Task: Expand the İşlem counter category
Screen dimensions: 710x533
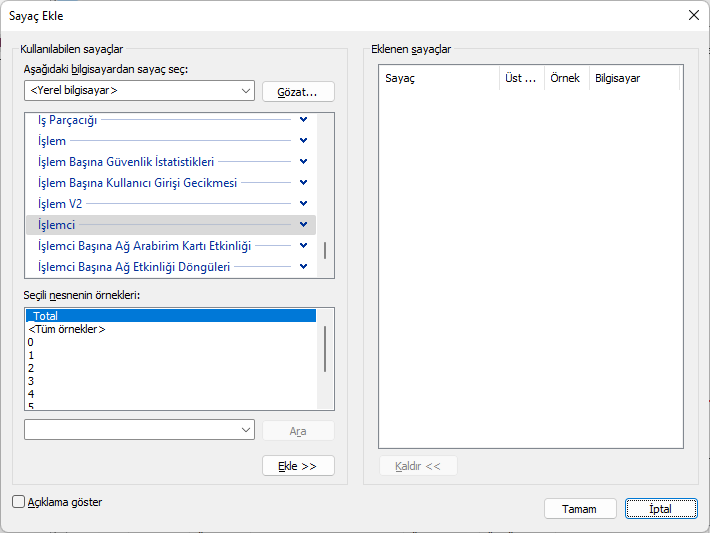Action: 303,141
